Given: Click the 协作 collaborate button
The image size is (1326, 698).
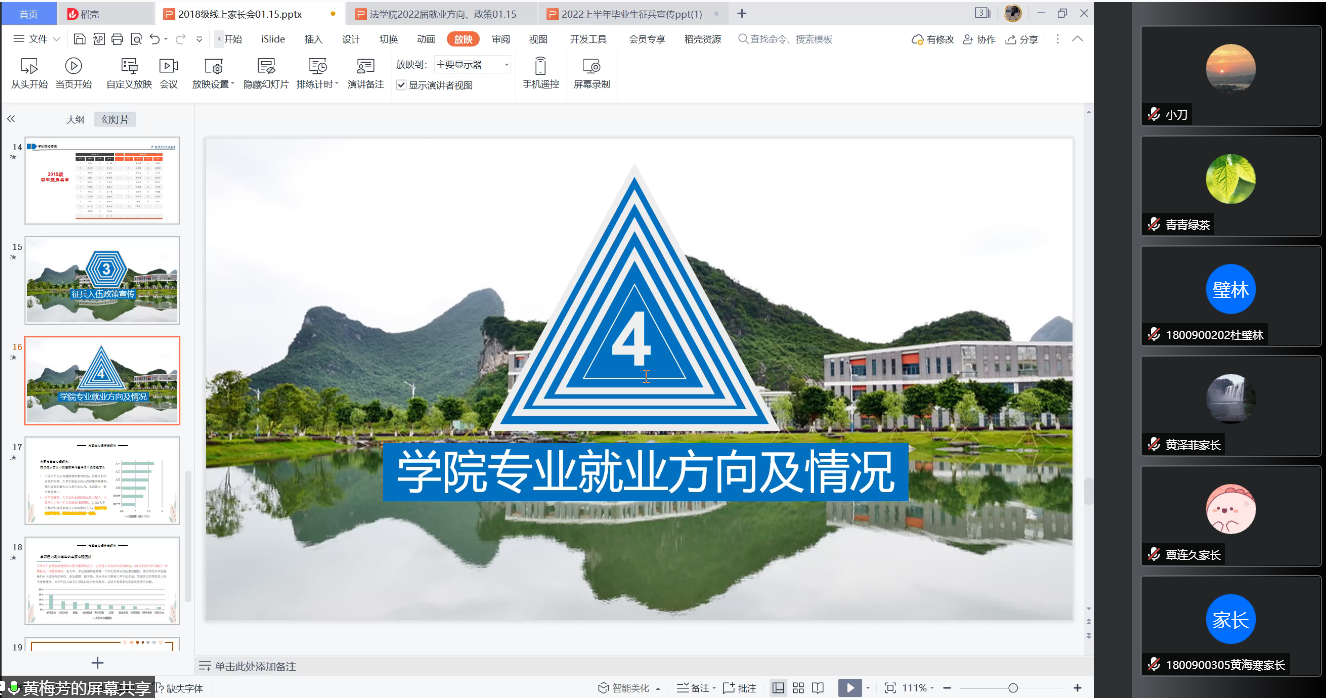Looking at the screenshot, I should click(x=979, y=39).
